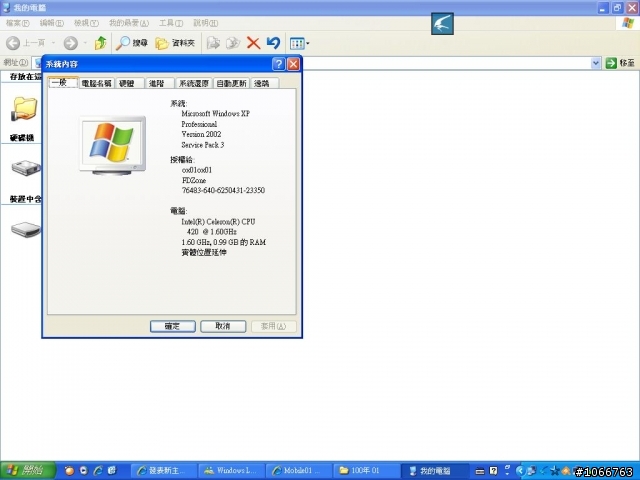The height and width of the screenshot is (480, 640).
Task: Click the Copy To toolbar icon
Action: [233, 43]
